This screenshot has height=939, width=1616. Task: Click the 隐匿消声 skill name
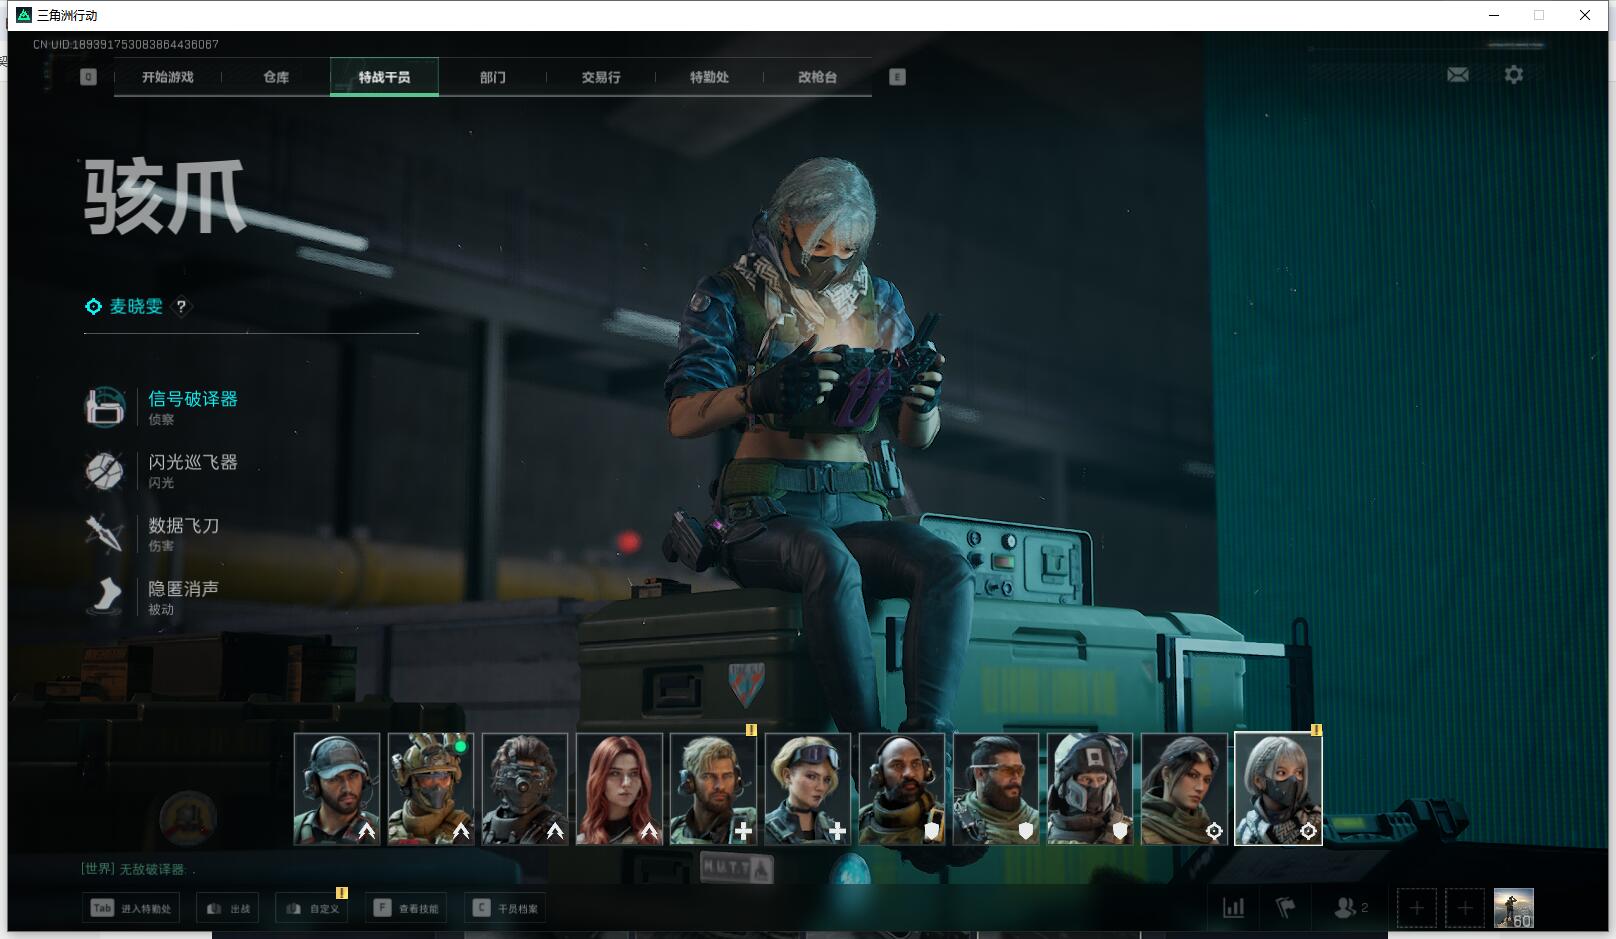click(184, 588)
